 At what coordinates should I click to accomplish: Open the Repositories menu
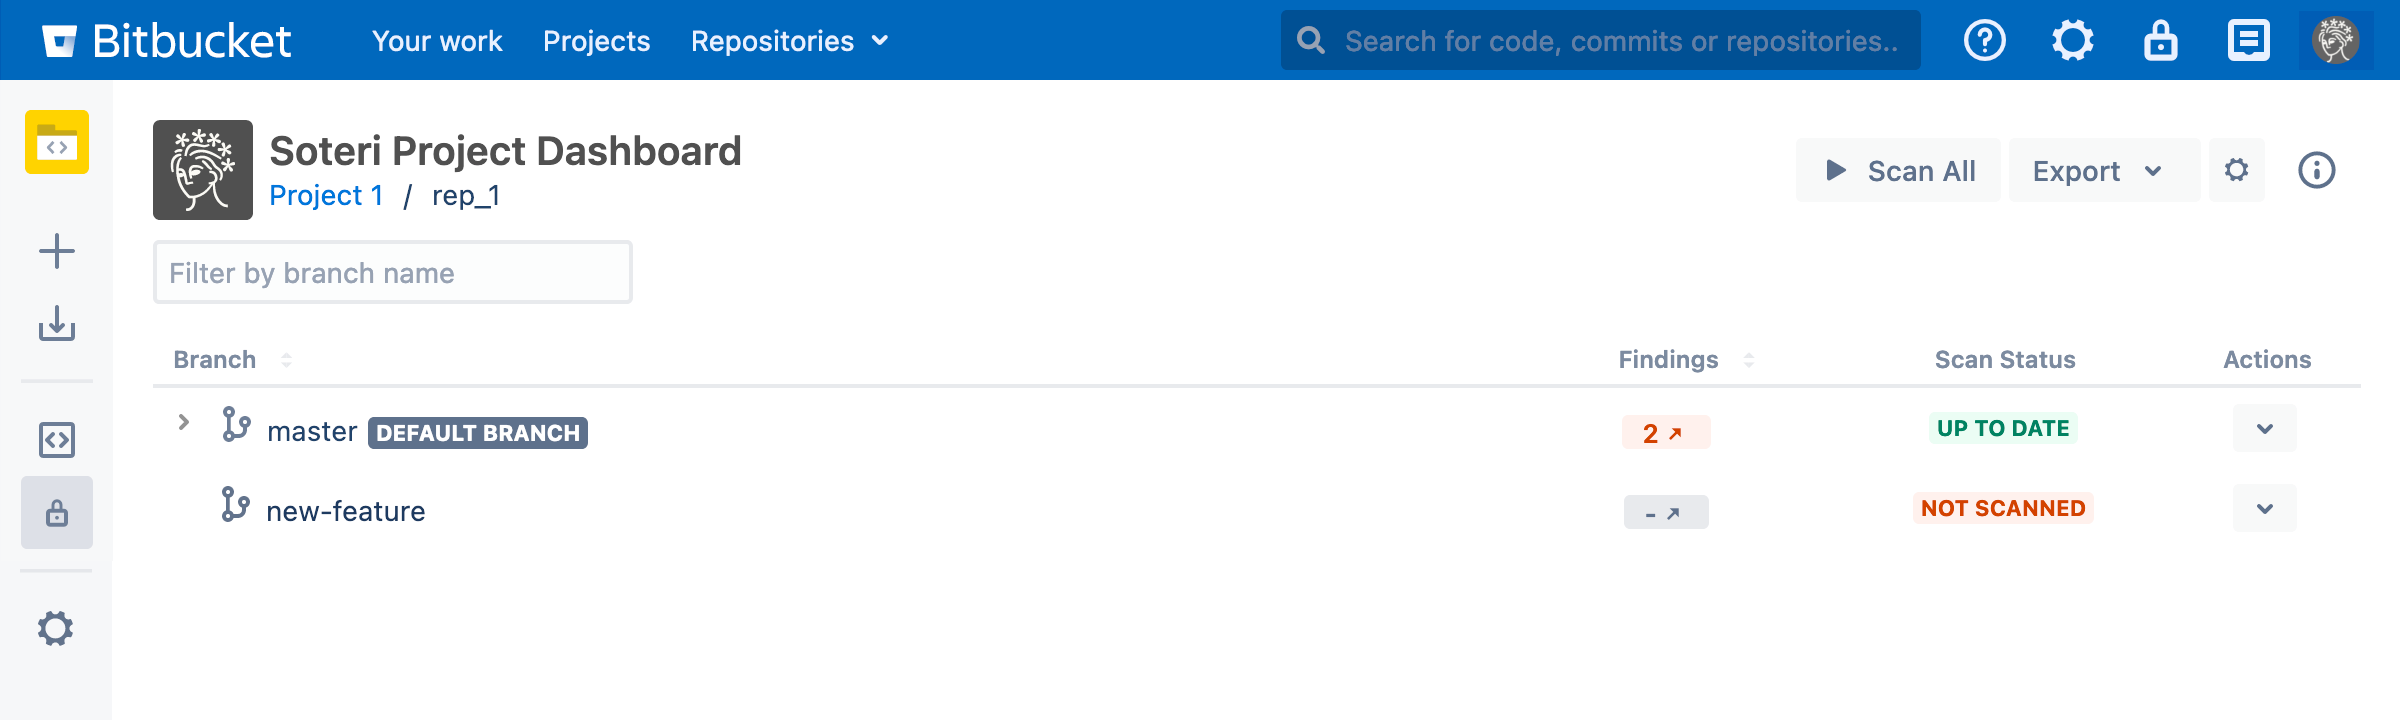click(x=789, y=41)
